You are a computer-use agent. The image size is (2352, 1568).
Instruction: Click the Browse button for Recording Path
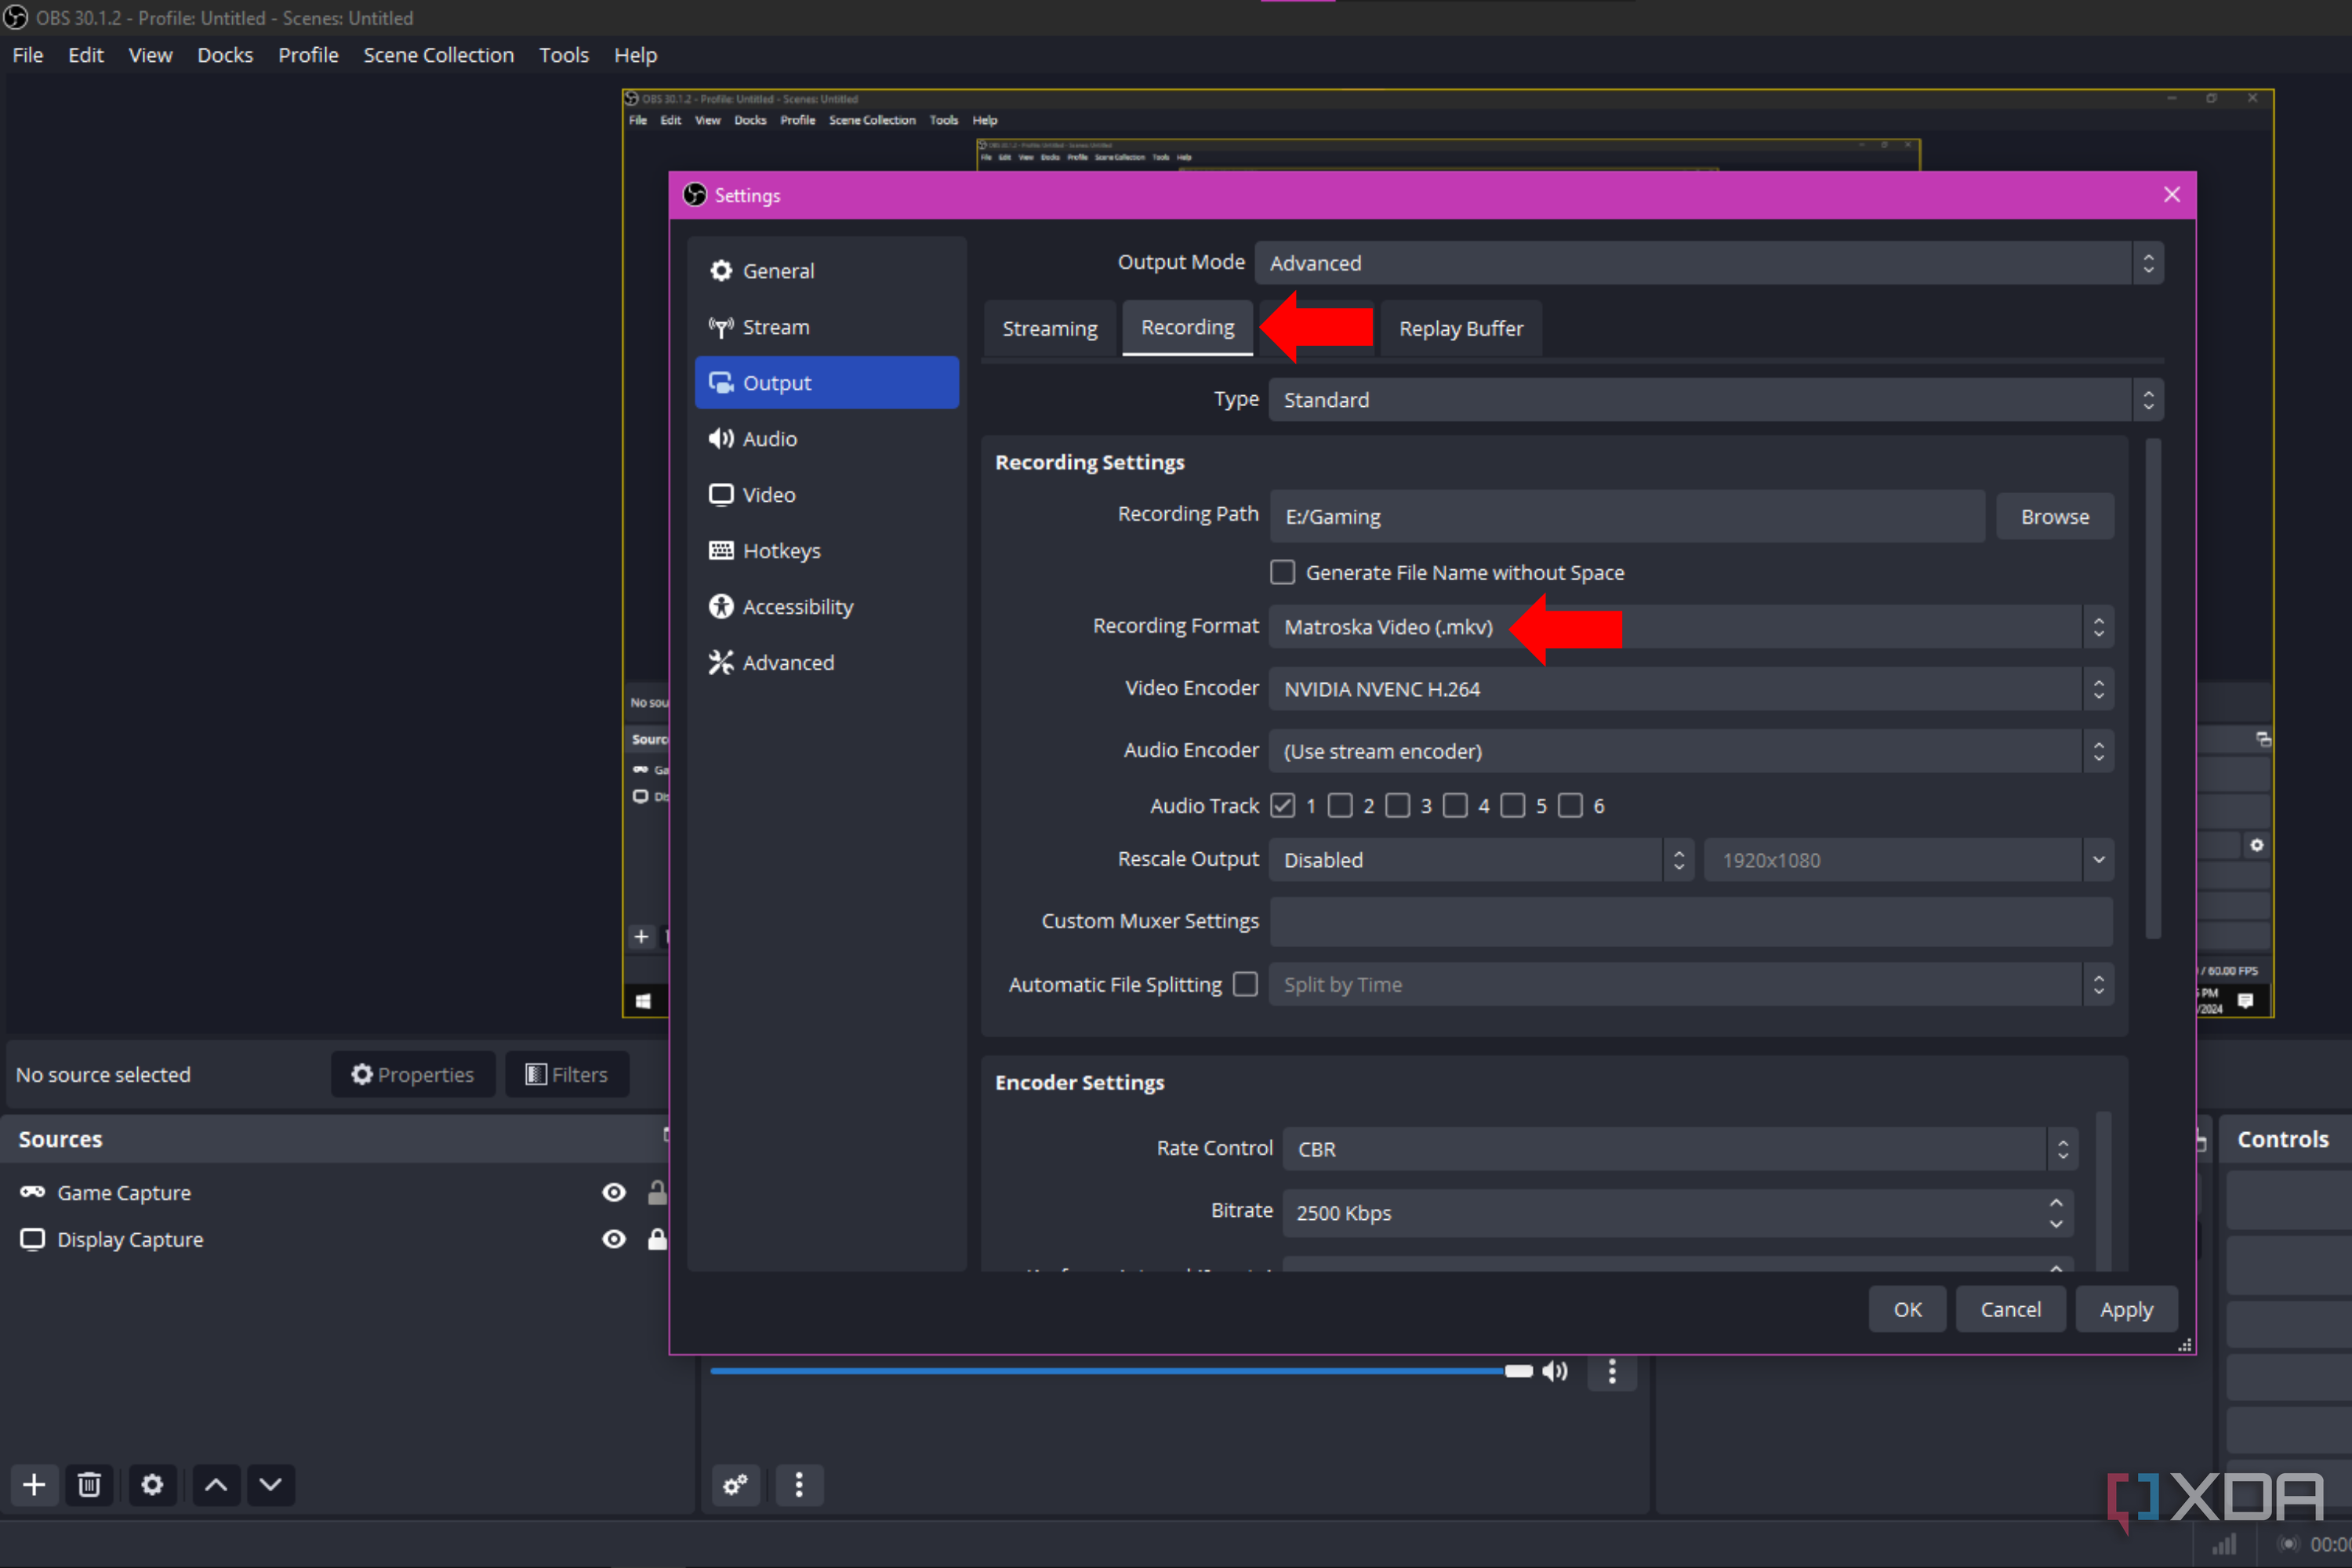click(2054, 516)
